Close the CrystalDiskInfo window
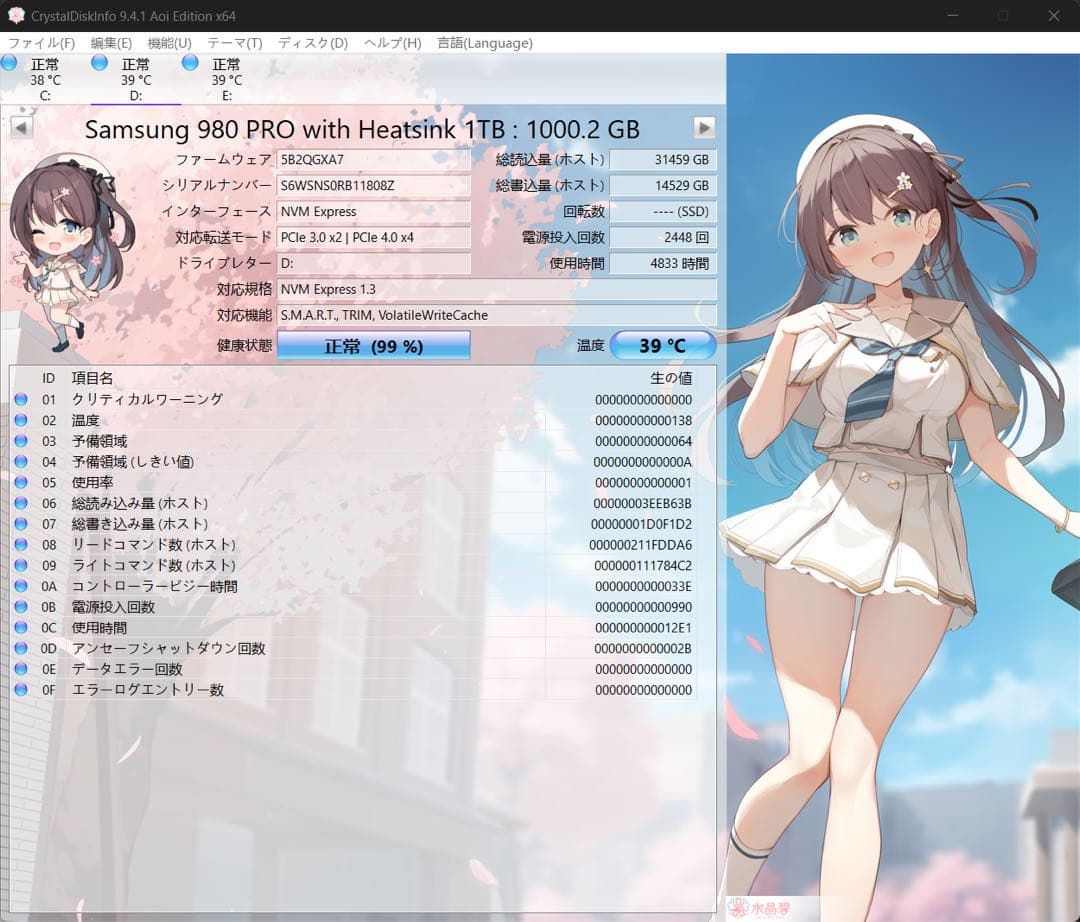 (1054, 15)
